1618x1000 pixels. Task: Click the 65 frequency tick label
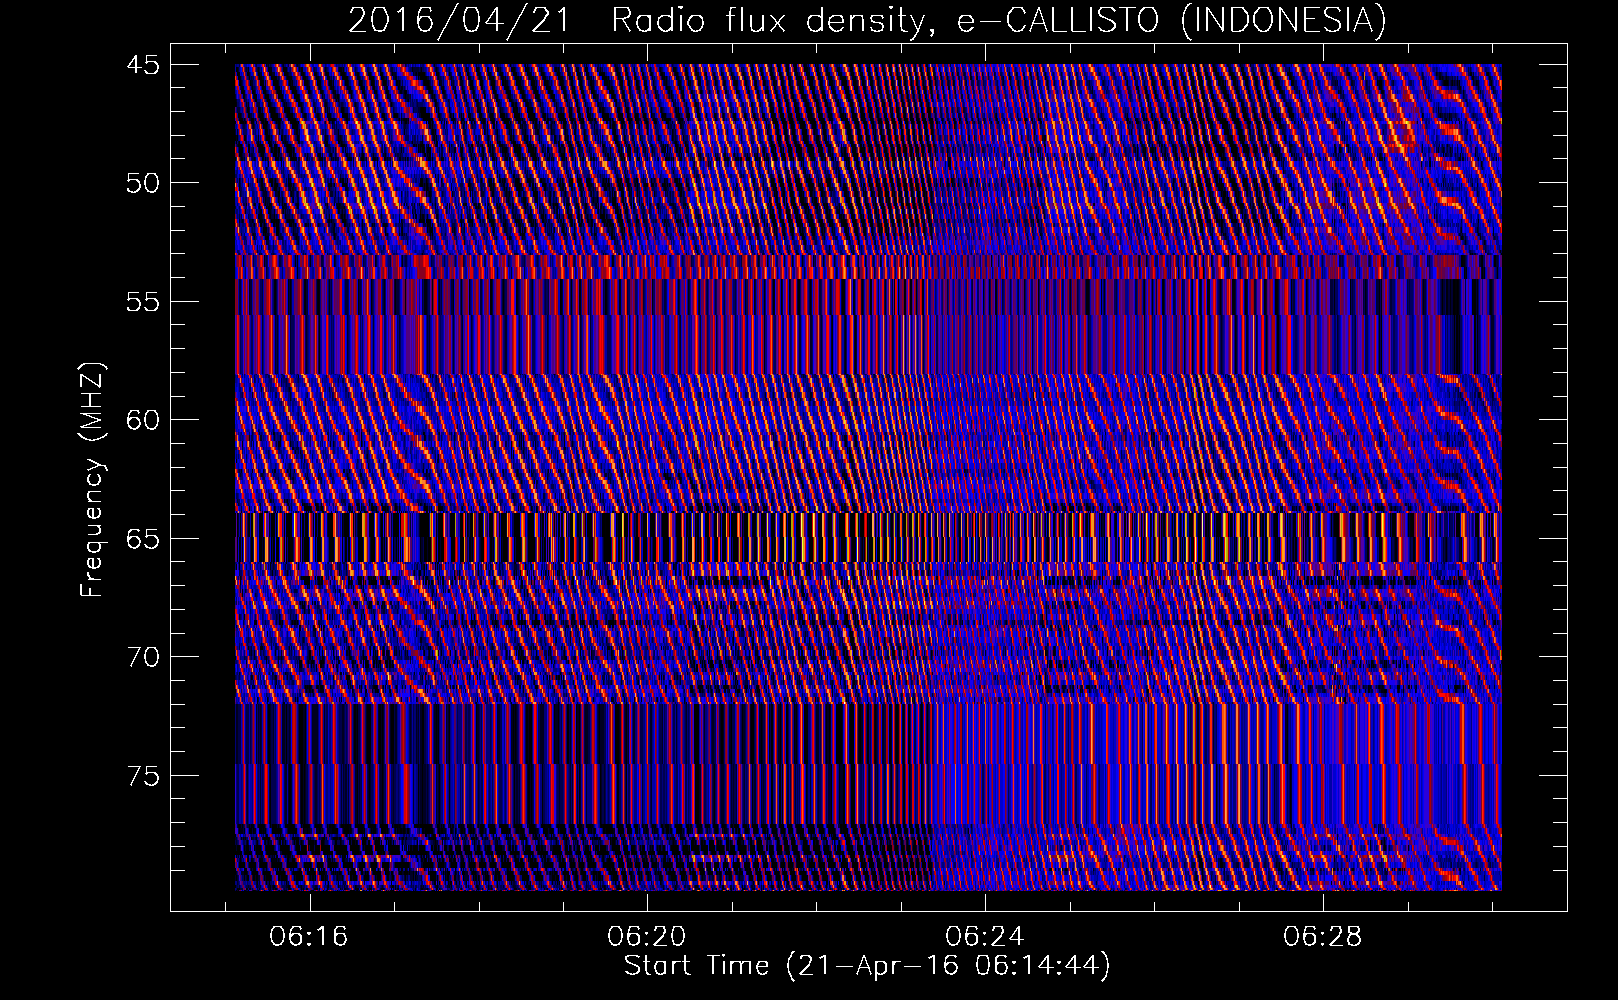[x=142, y=539]
